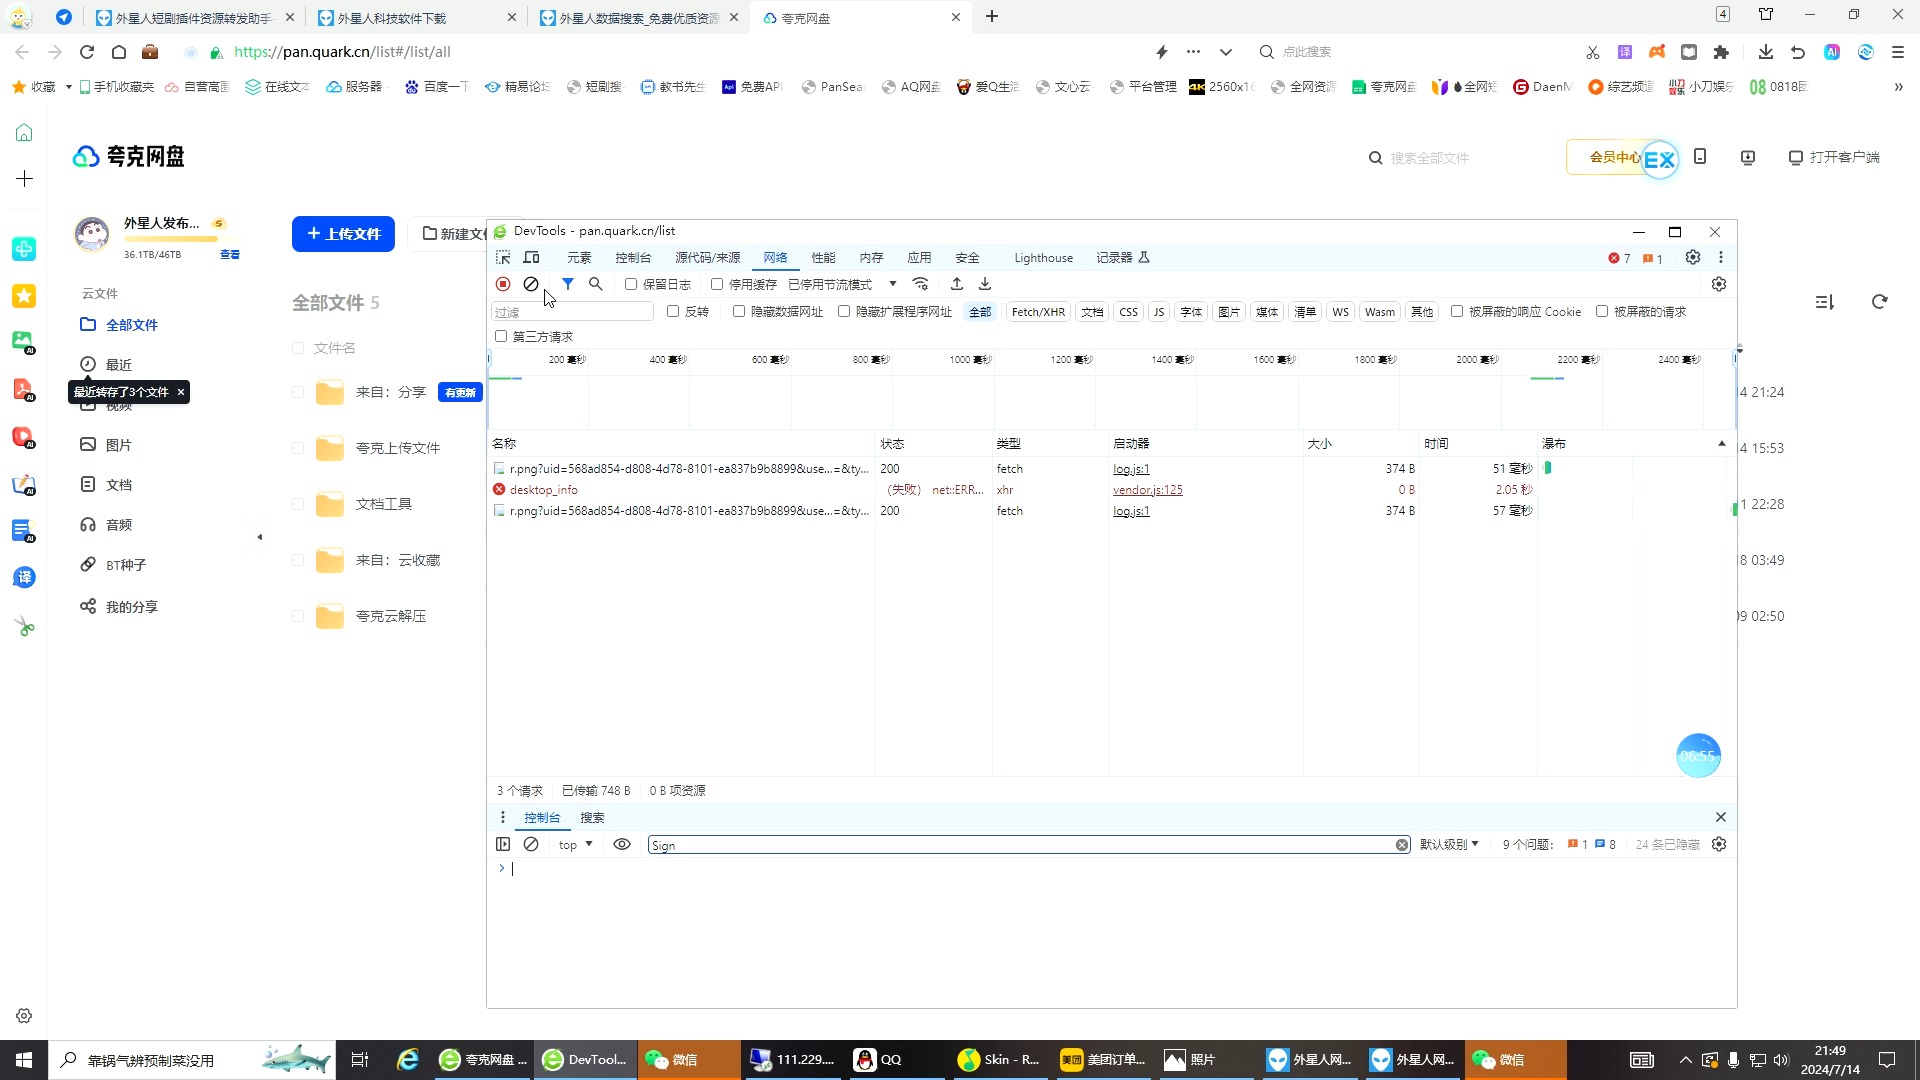Open the browser downloads icon
Viewport: 1920px width, 1080px height.
click(1766, 52)
